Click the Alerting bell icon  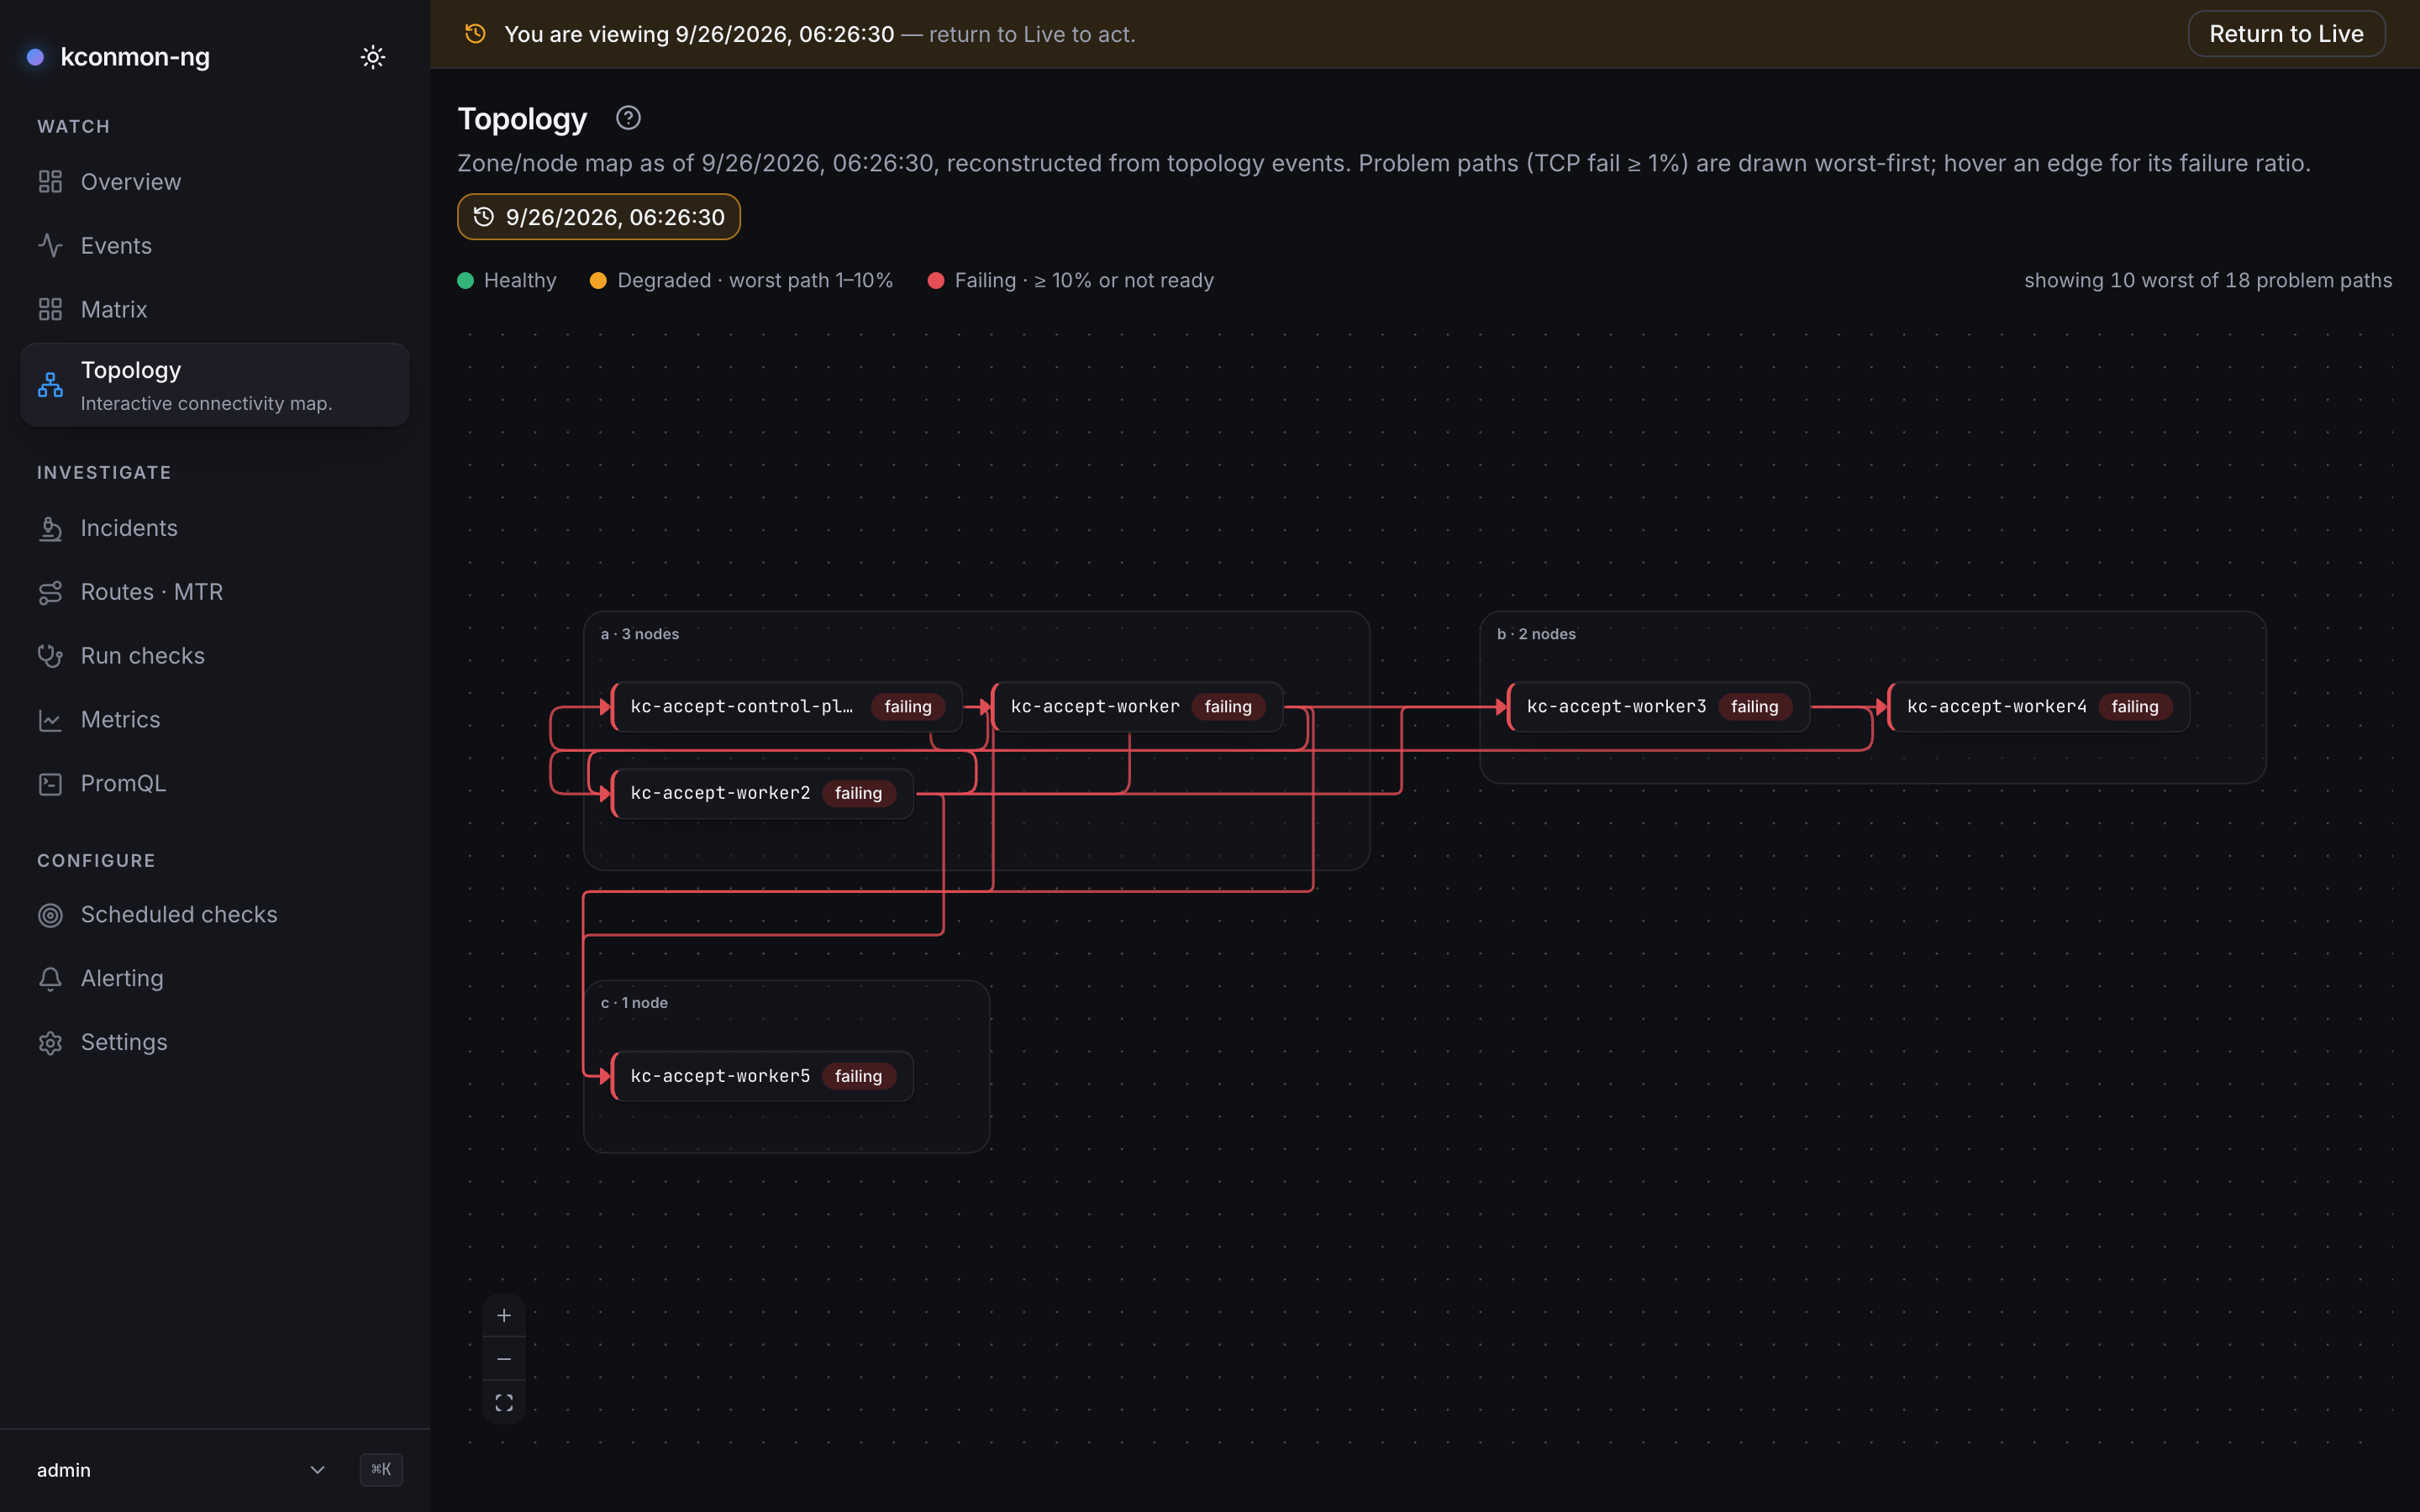(50, 979)
